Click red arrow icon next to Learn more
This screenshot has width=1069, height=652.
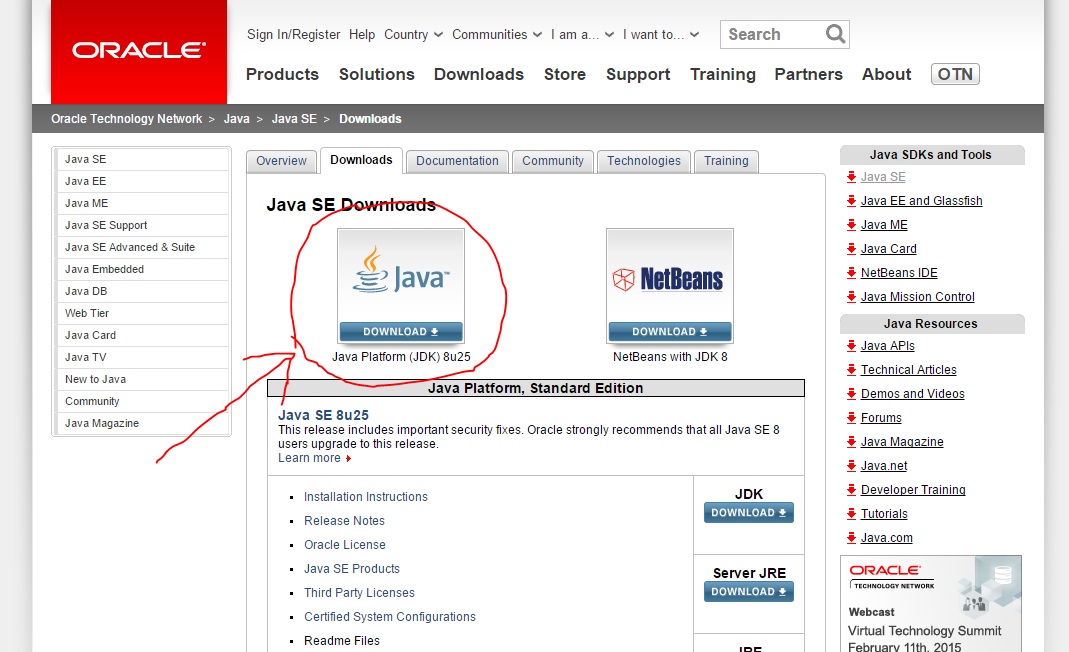348,458
